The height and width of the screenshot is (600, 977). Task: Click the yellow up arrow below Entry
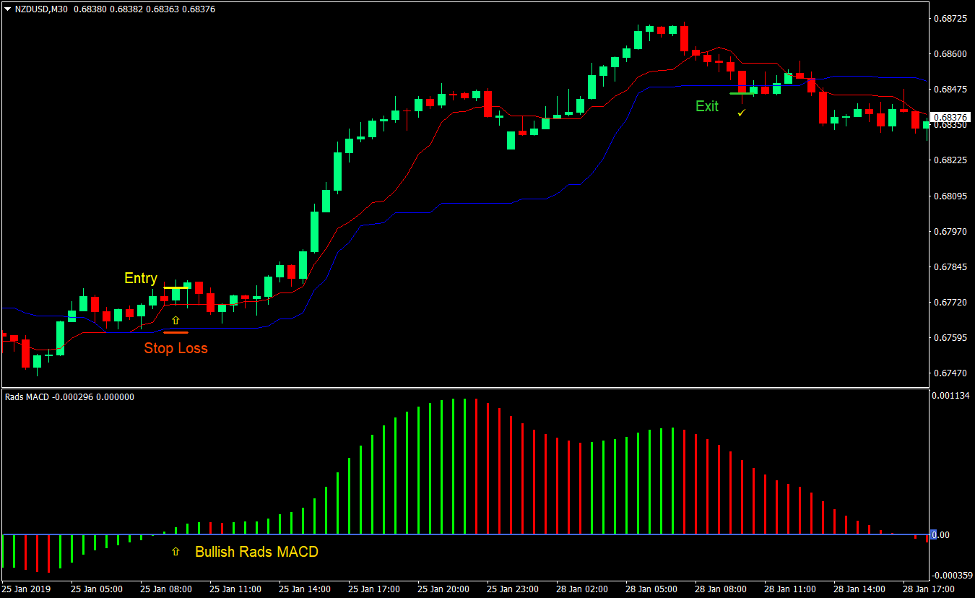(176, 318)
